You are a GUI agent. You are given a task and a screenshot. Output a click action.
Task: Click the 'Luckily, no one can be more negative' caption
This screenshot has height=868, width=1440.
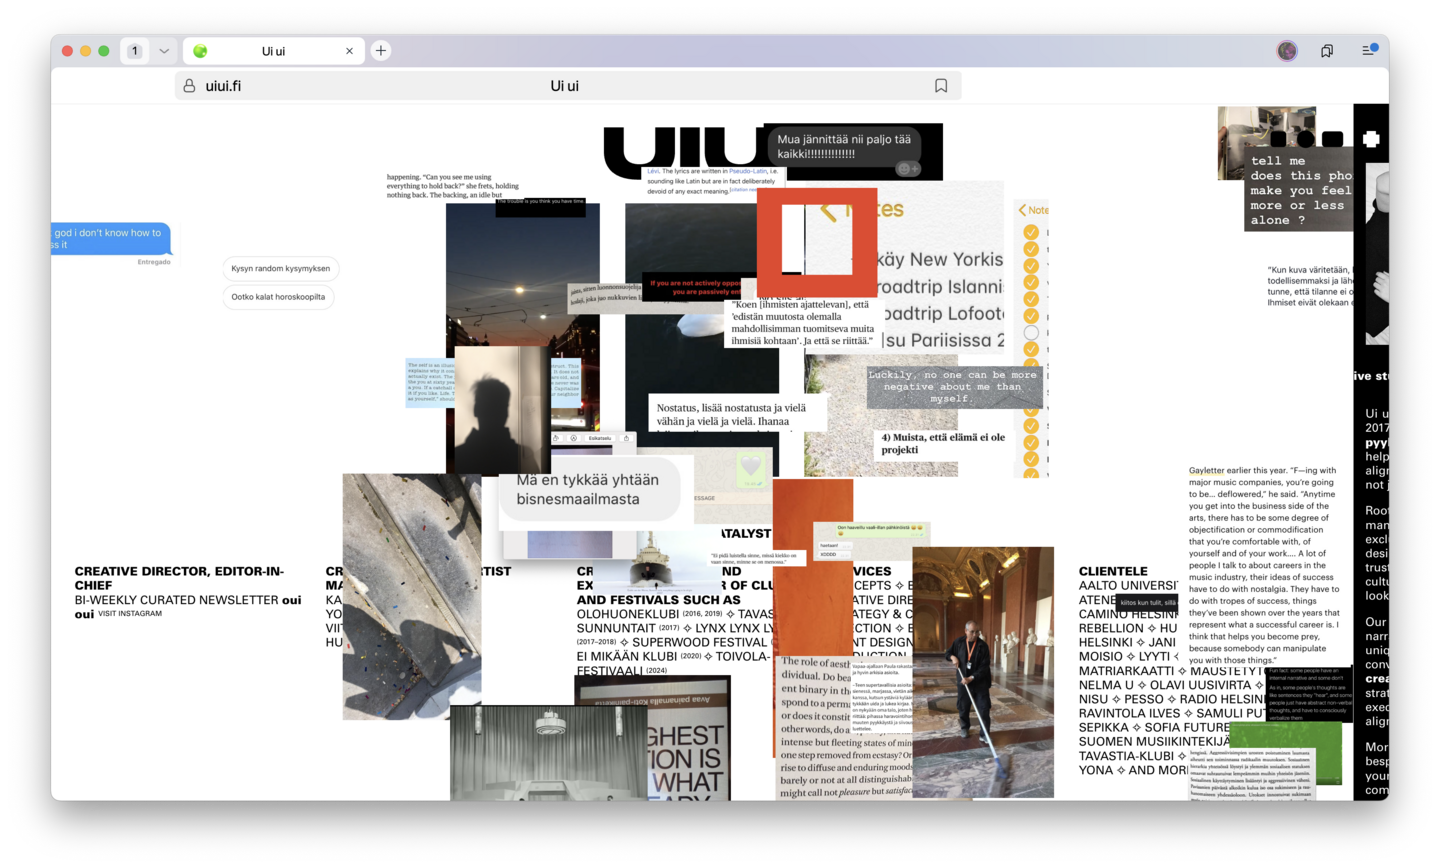[953, 387]
